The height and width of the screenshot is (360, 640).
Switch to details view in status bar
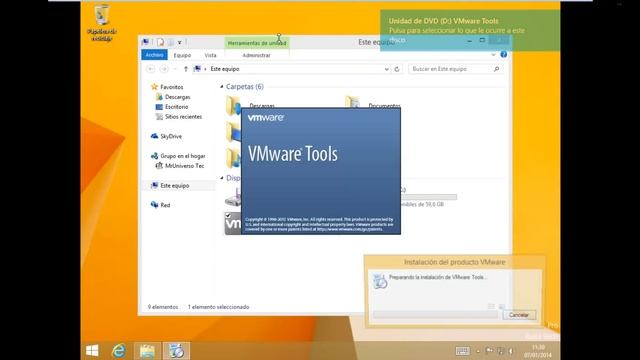pos(491,307)
